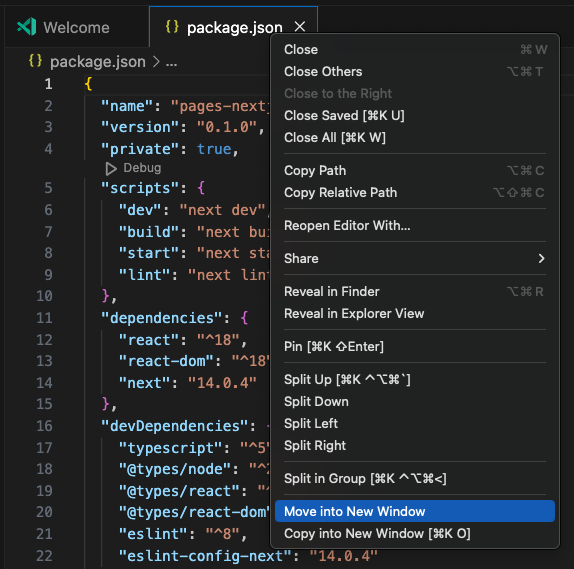The width and height of the screenshot is (574, 569).
Task: Click the "dependencies" key text
Action: 162,318
